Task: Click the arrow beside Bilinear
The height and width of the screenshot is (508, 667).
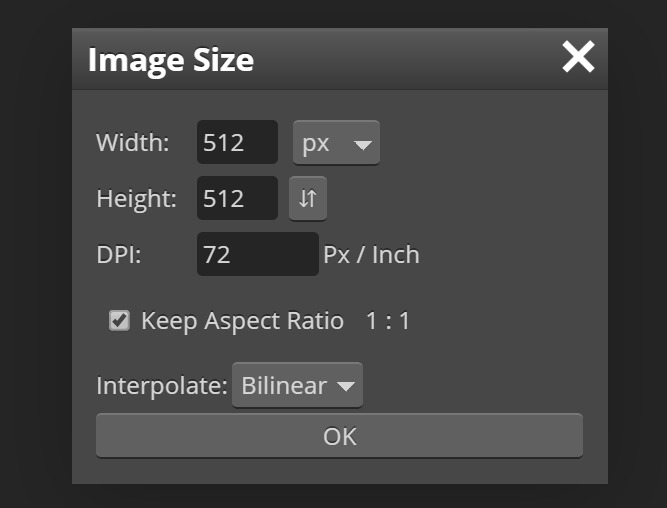Action: (345, 386)
